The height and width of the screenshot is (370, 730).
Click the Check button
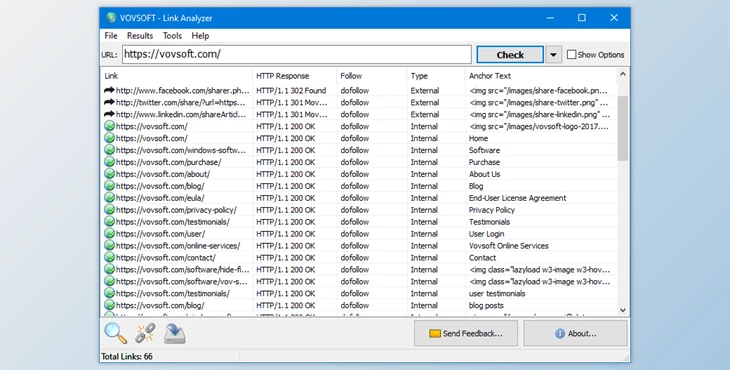[510, 55]
